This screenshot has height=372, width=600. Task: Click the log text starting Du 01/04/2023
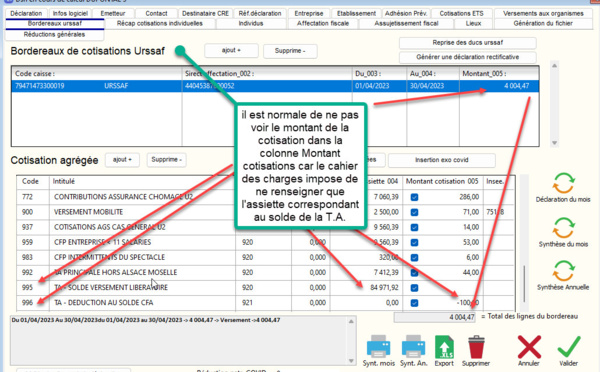click(145, 320)
